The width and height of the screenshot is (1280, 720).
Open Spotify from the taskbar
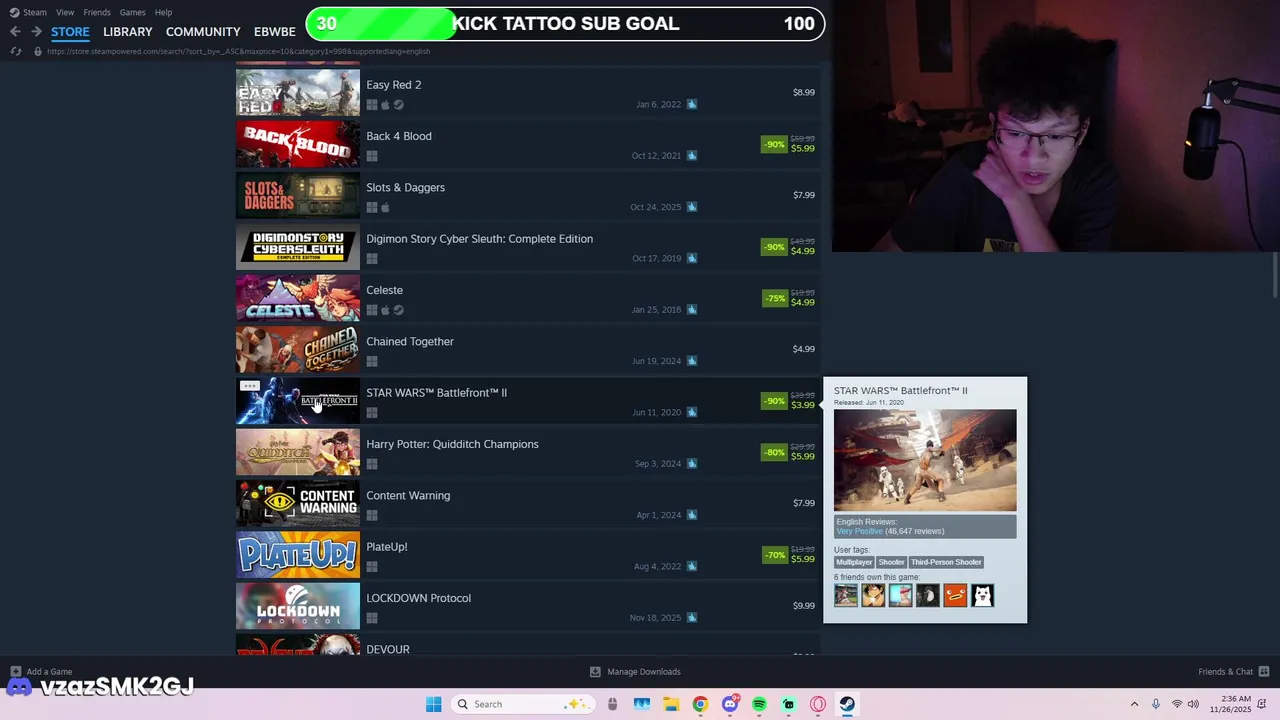pyautogui.click(x=759, y=704)
